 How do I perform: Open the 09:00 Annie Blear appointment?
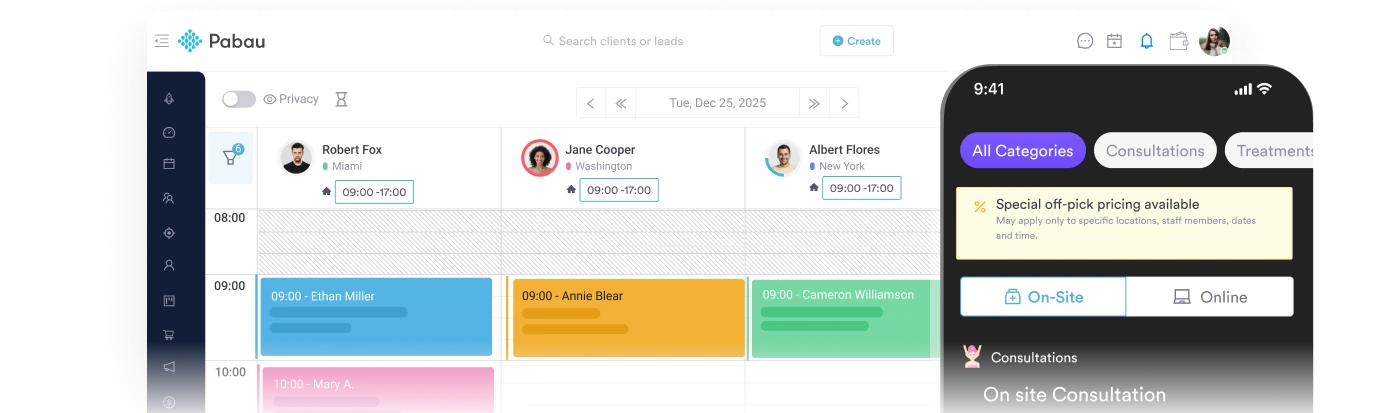pos(629,317)
